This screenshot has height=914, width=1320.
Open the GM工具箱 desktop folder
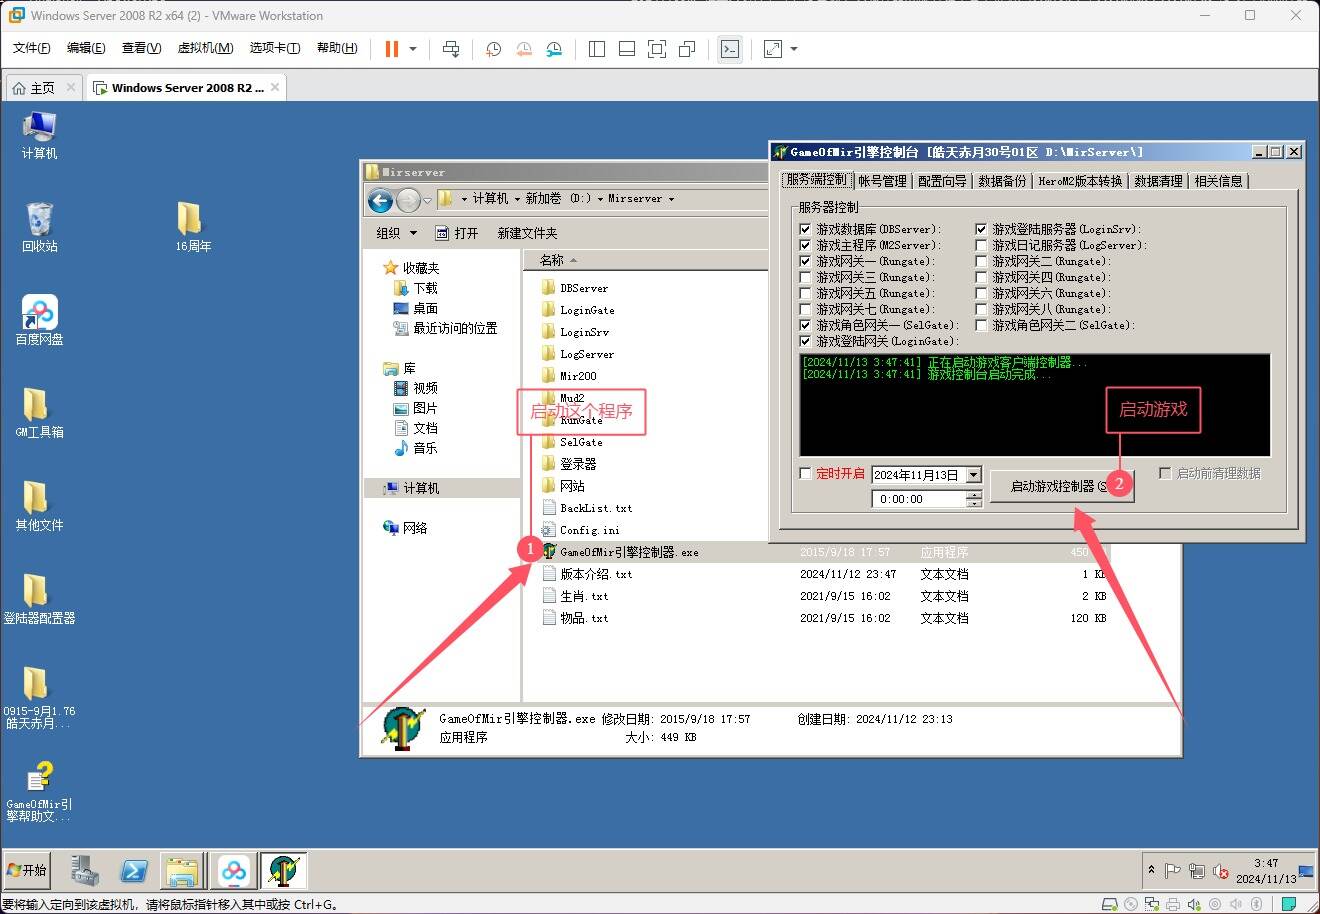pos(39,412)
